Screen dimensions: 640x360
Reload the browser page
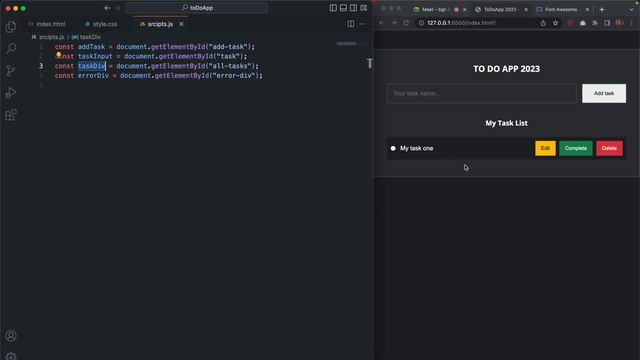pos(406,23)
